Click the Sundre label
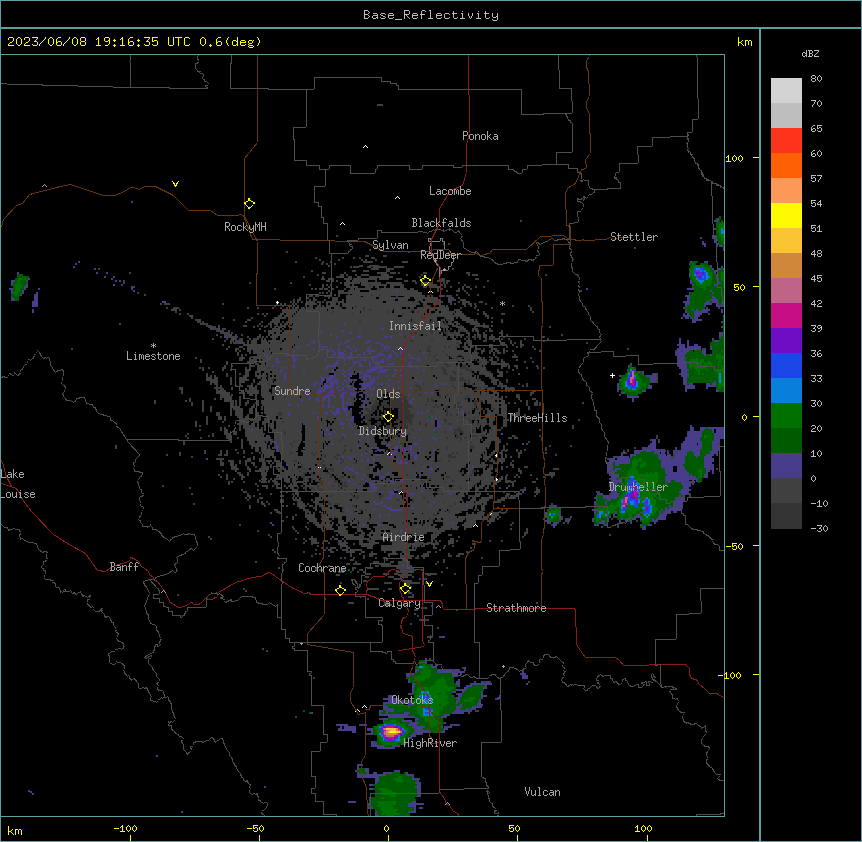The image size is (862, 842). point(292,391)
